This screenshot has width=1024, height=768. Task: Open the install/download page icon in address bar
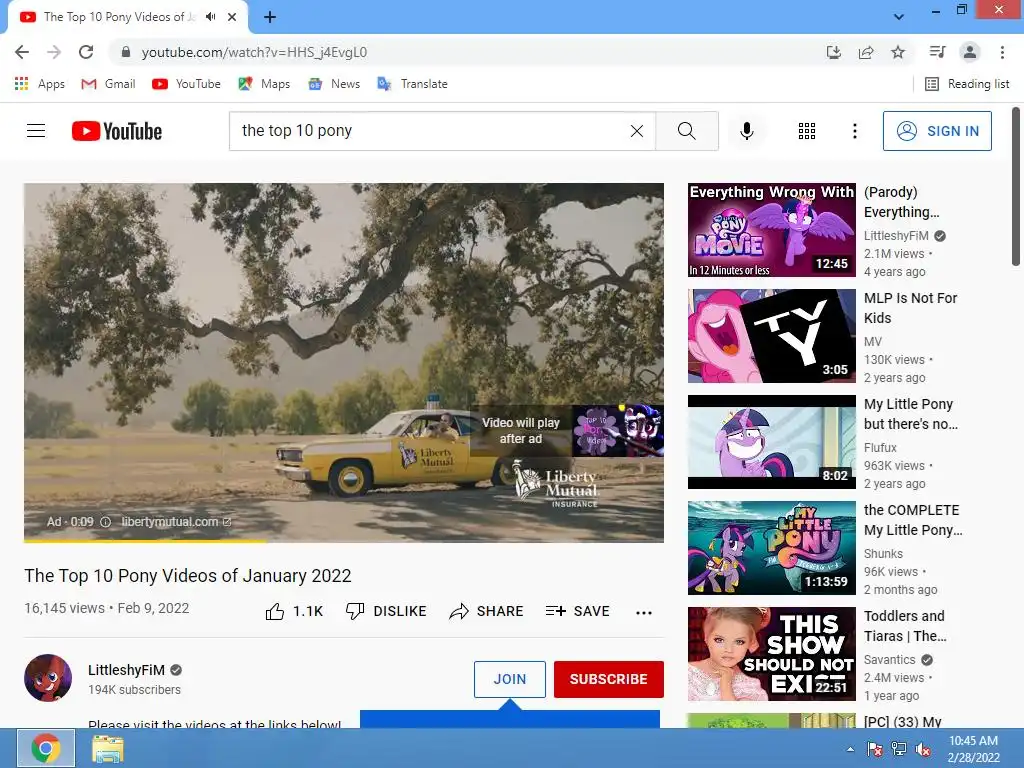click(x=834, y=52)
